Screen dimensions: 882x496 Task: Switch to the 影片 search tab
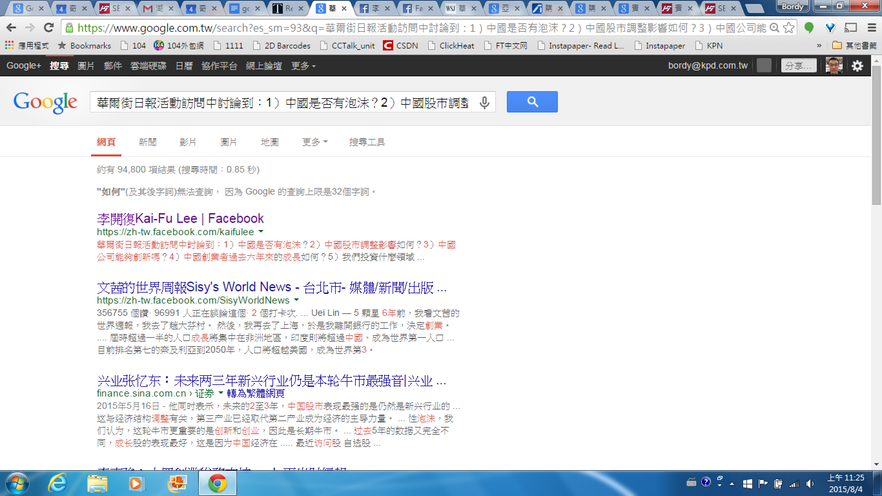tap(188, 142)
